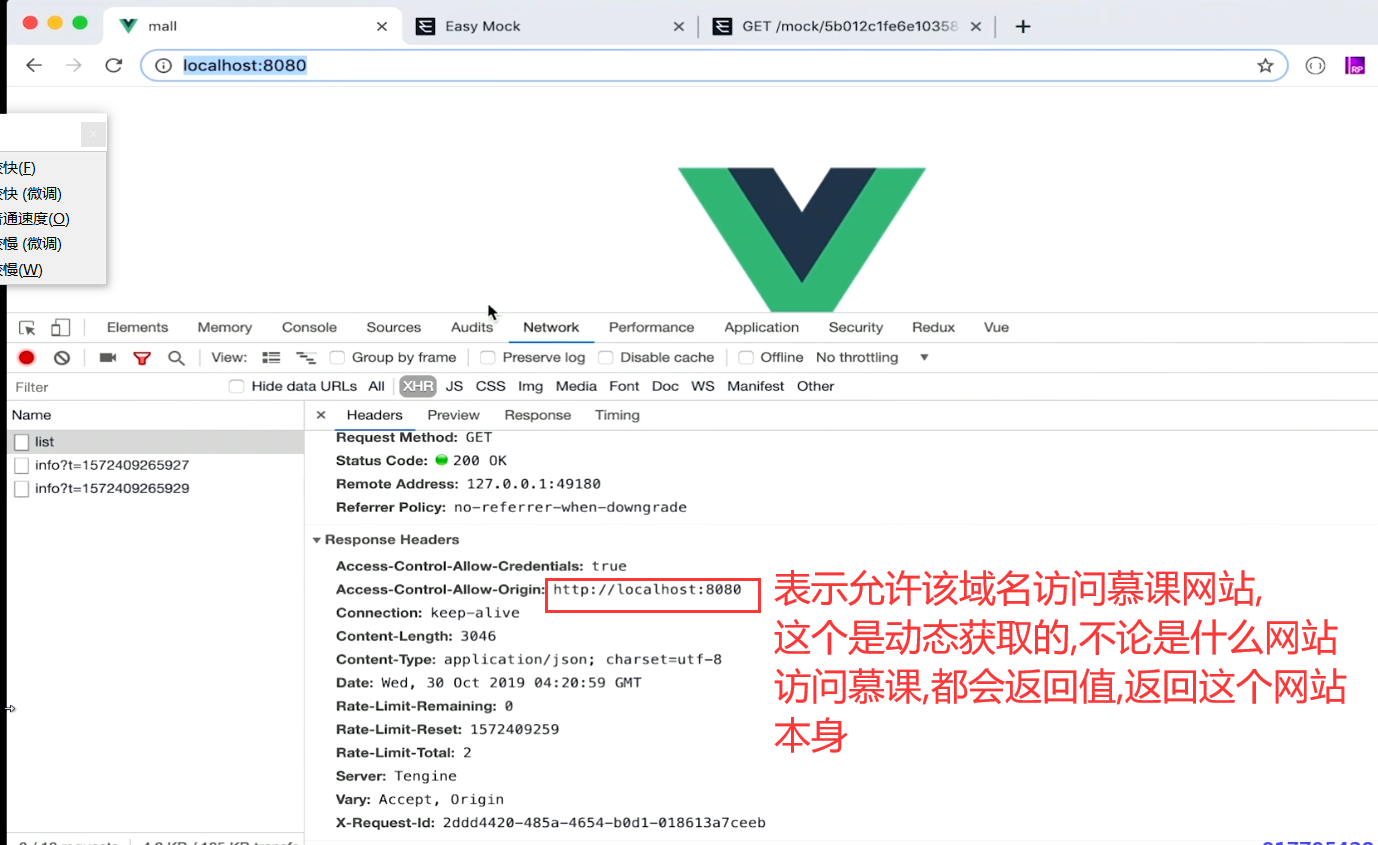
Task: Clear the network log
Action: (62, 358)
